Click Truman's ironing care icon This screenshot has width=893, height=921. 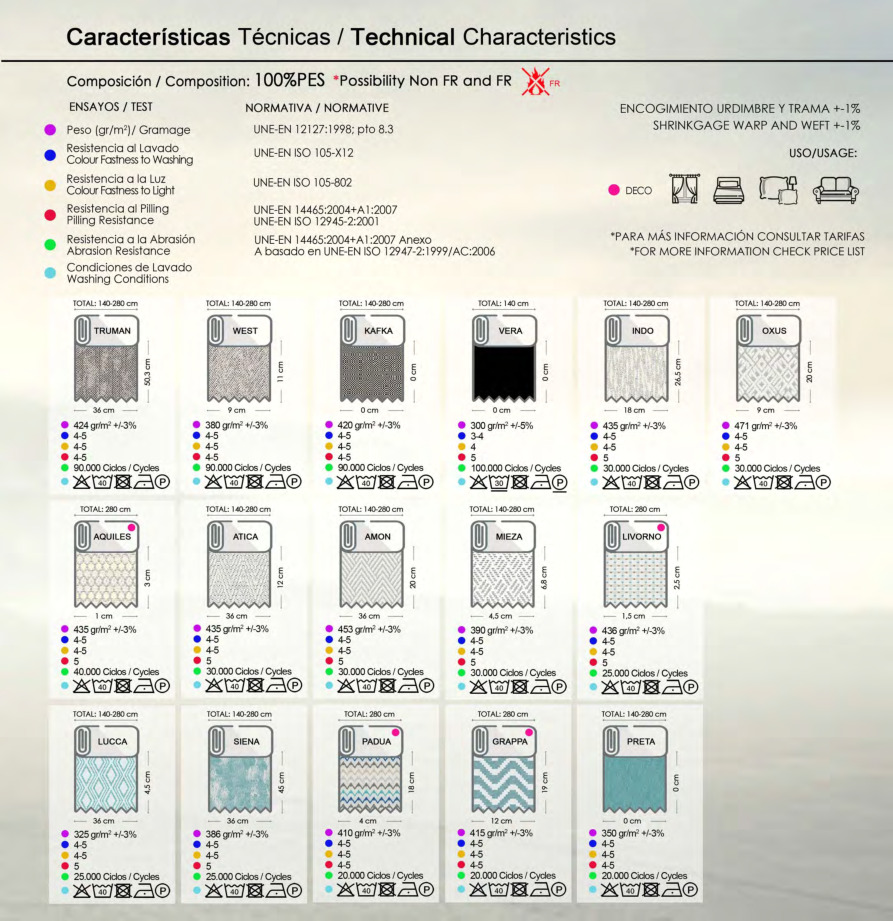[144, 482]
